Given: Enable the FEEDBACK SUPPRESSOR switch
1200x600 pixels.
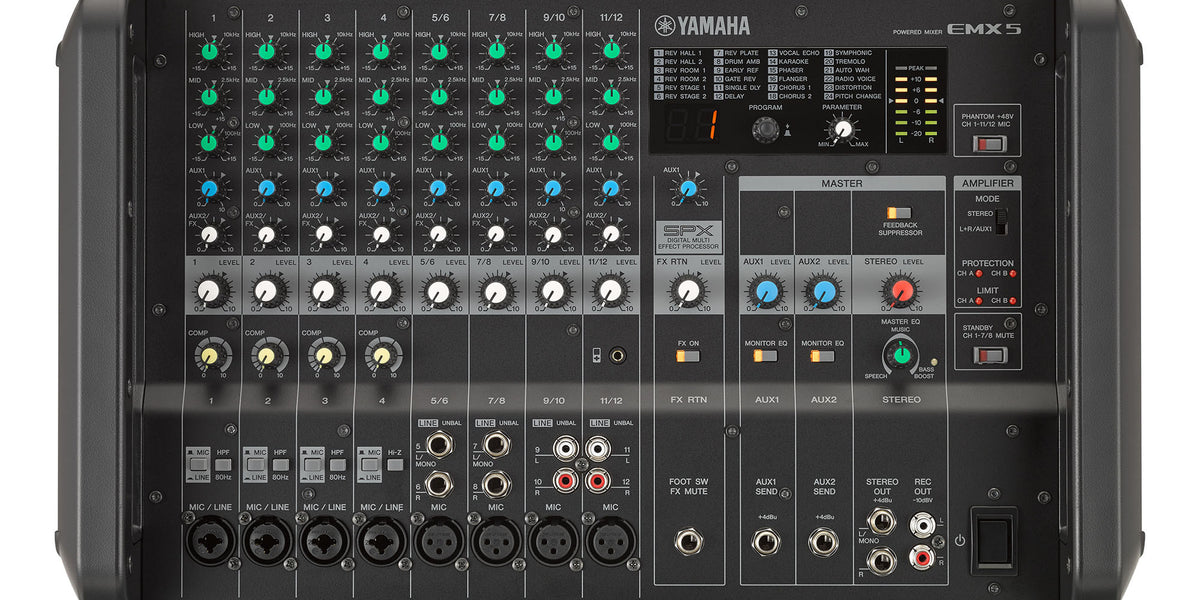Looking at the screenshot, I should click(x=899, y=213).
